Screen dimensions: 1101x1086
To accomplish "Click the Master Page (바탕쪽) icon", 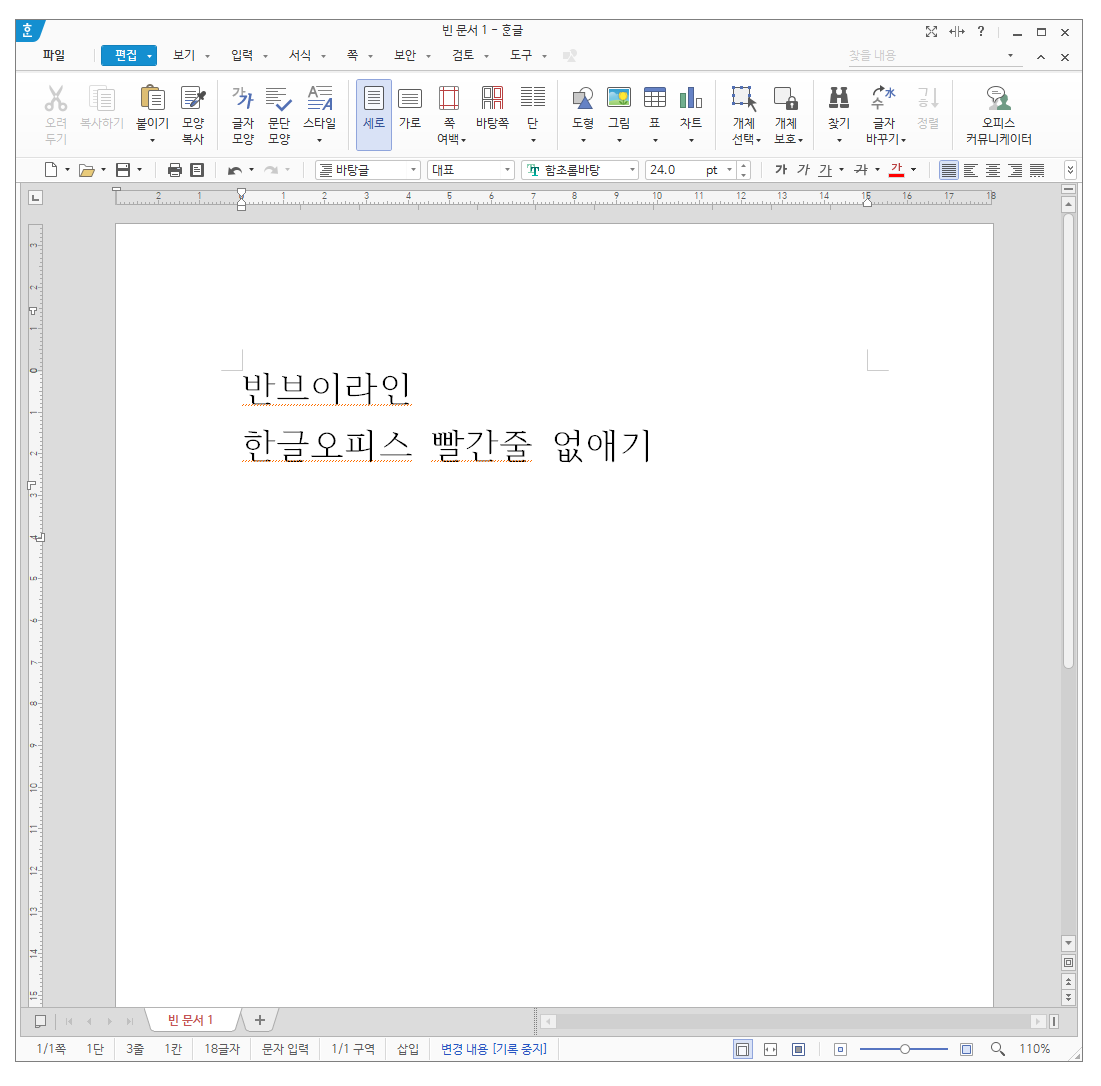I will click(492, 99).
